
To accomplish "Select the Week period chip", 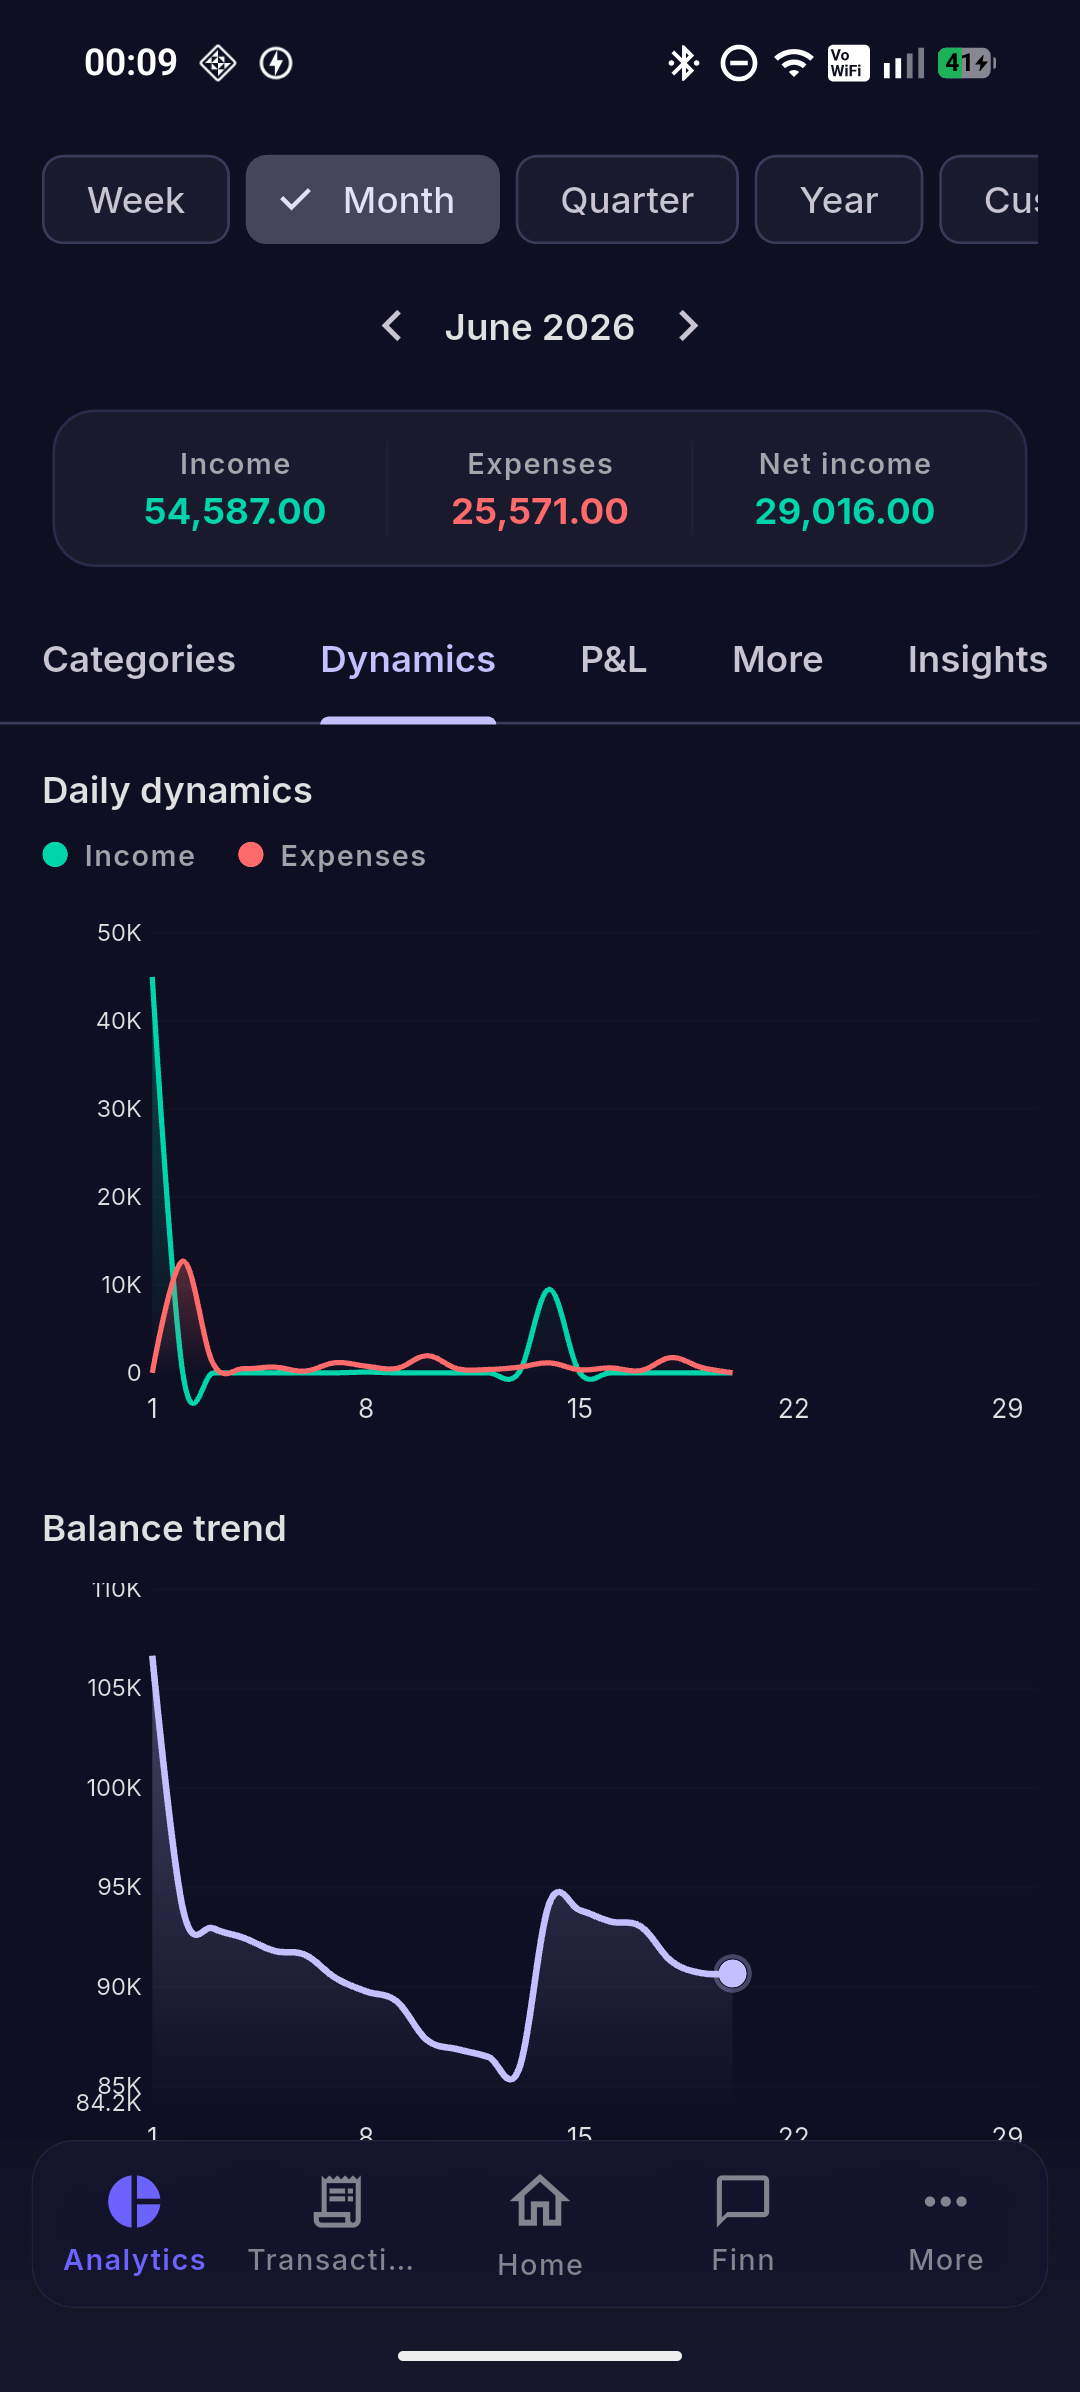I will (136, 200).
